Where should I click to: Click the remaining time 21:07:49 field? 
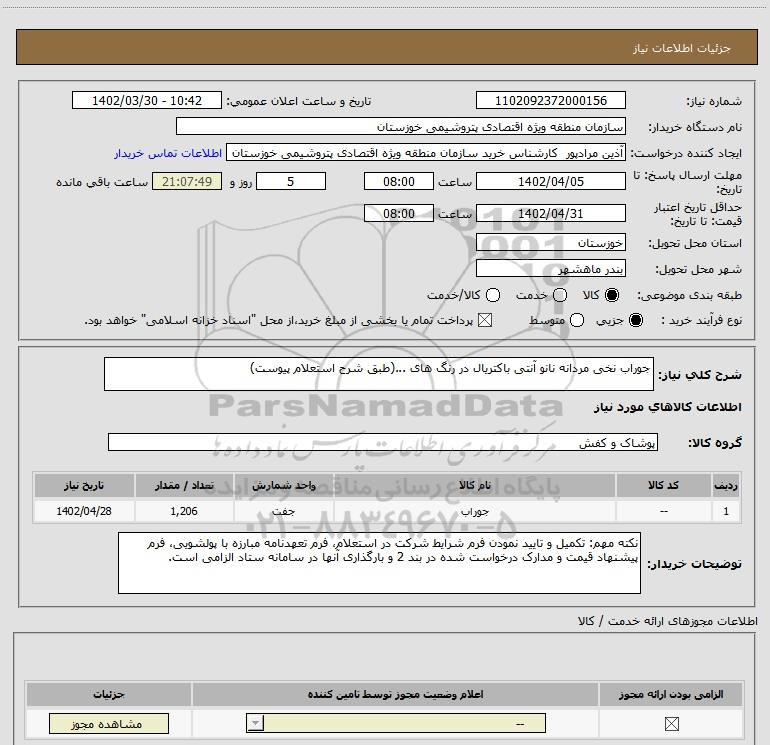(187, 182)
